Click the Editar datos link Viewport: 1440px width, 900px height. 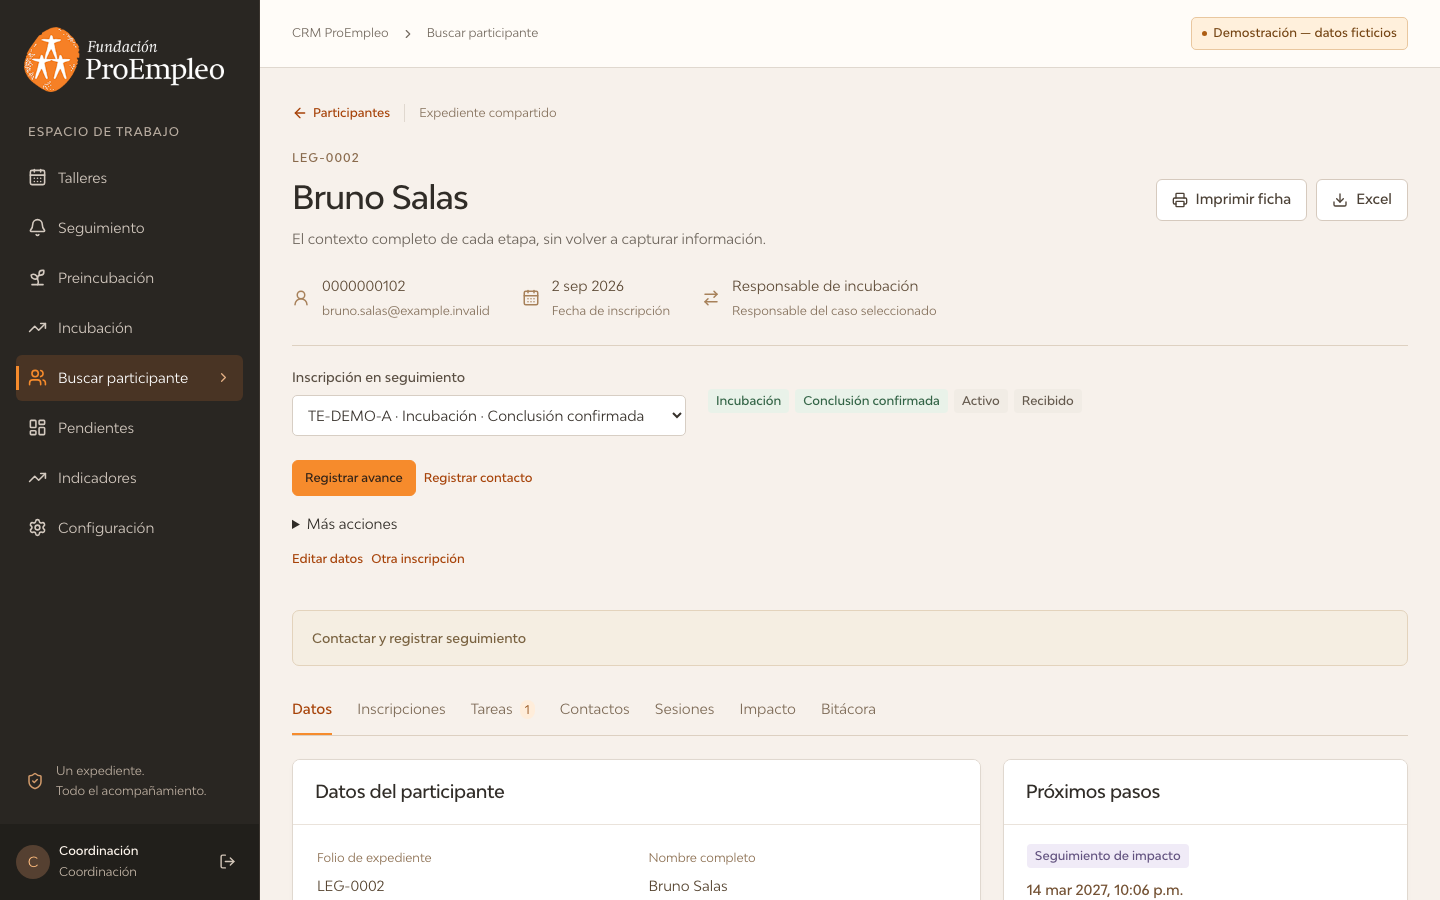click(327, 559)
